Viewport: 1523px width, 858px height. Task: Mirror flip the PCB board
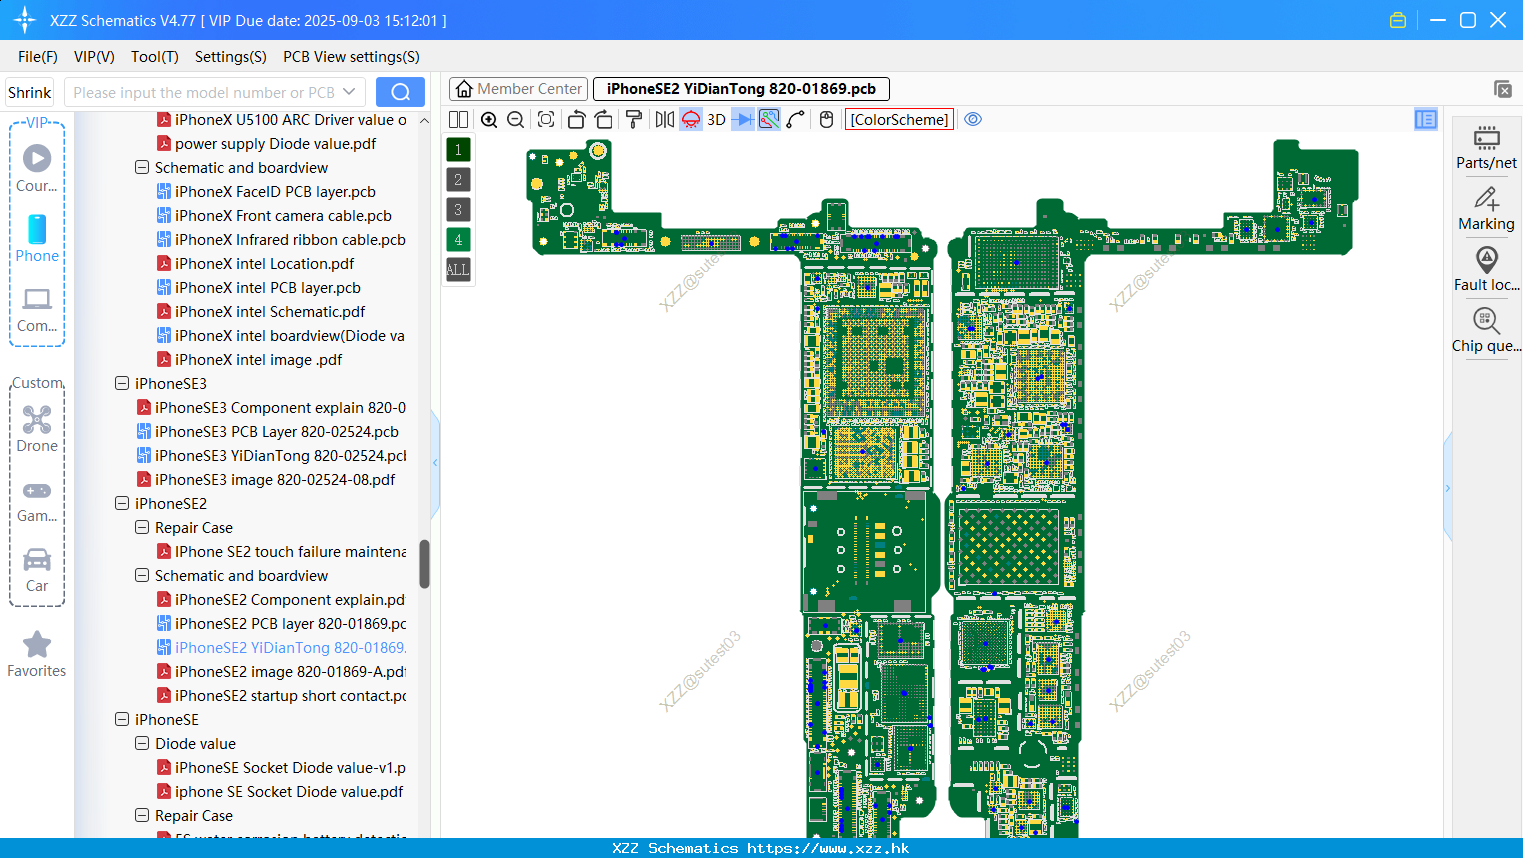pyautogui.click(x=665, y=120)
